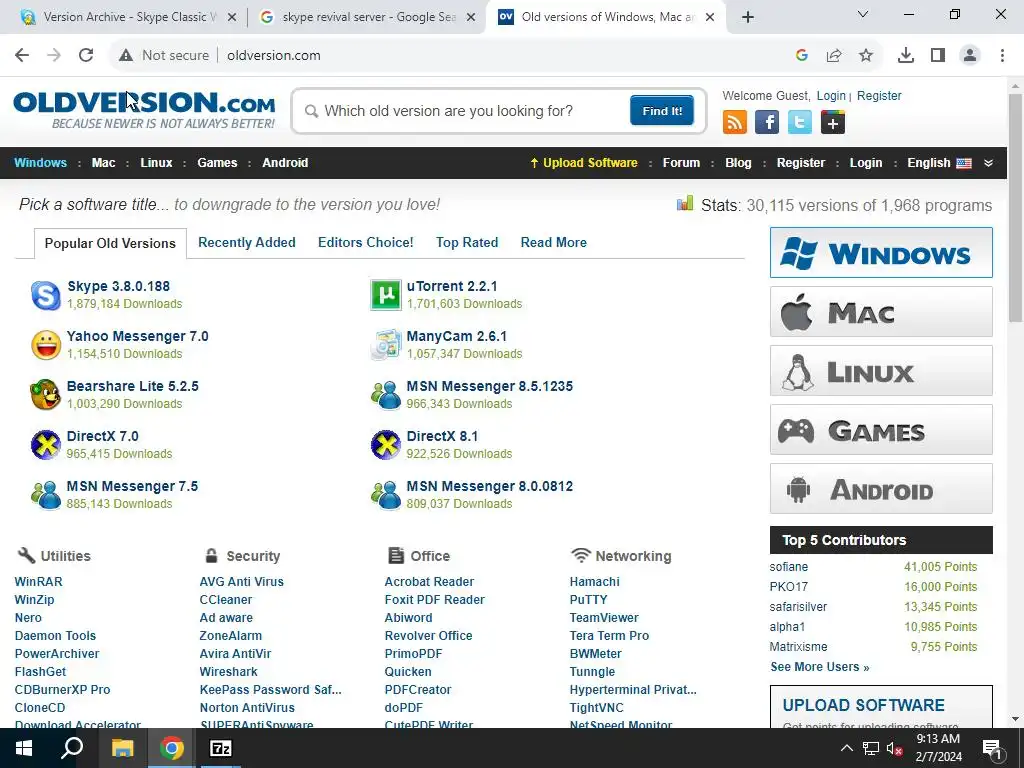Expand the language dropdown chevron
The width and height of the screenshot is (1024, 768).
click(989, 163)
